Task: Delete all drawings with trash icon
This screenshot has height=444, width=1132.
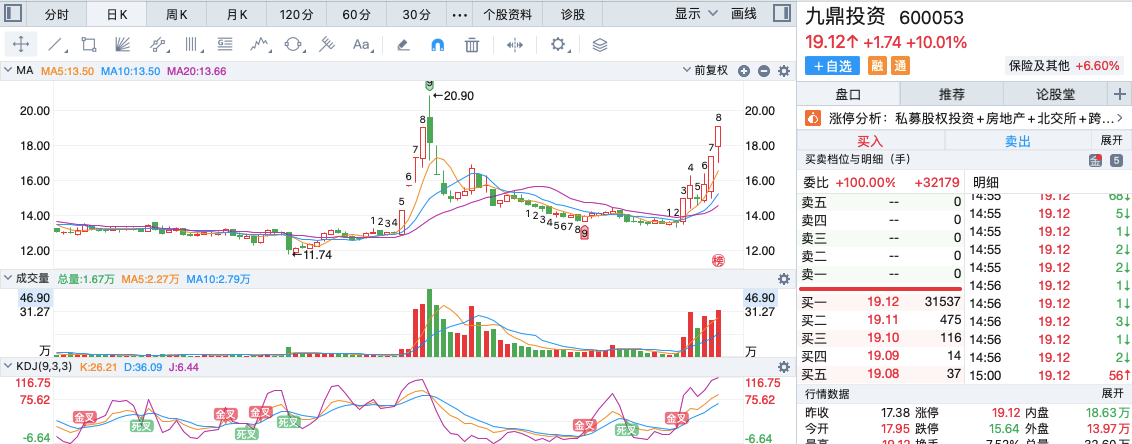Action: tap(472, 45)
